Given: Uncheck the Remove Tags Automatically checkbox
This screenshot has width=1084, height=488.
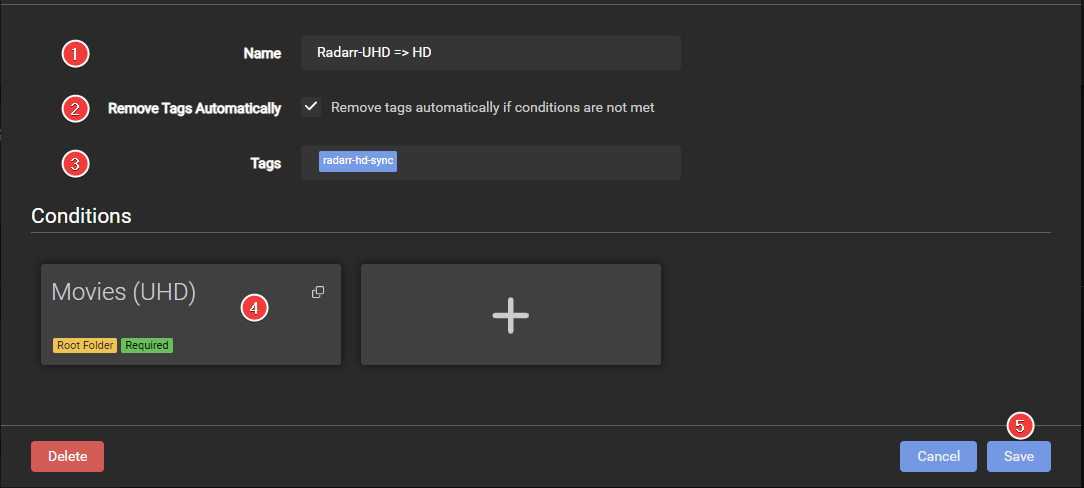Looking at the screenshot, I should coord(311,107).
